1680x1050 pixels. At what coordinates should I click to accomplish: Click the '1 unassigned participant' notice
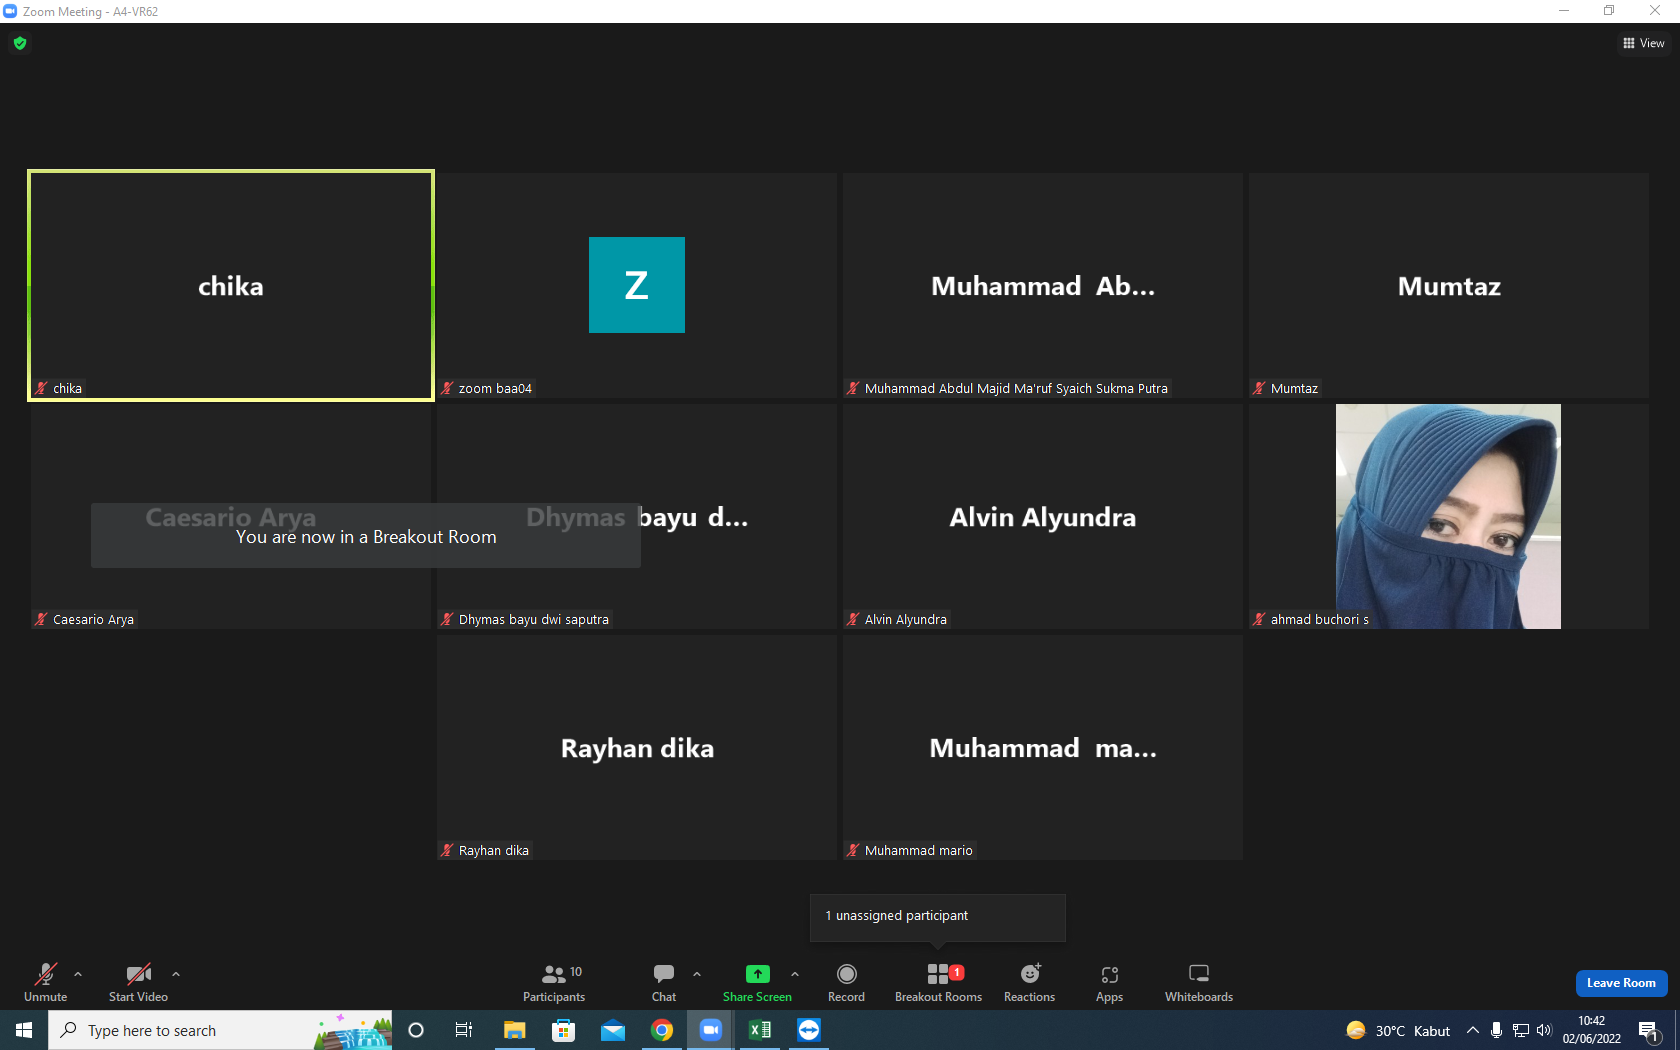[x=938, y=917]
